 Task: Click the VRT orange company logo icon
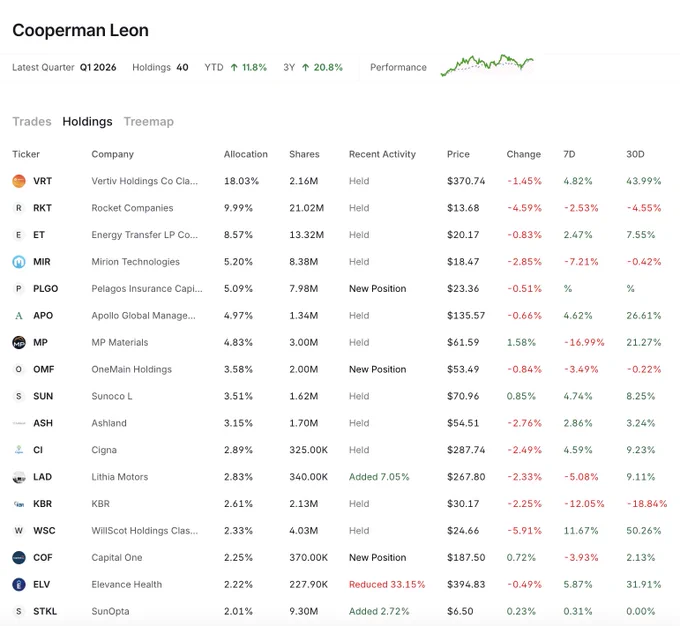19,181
